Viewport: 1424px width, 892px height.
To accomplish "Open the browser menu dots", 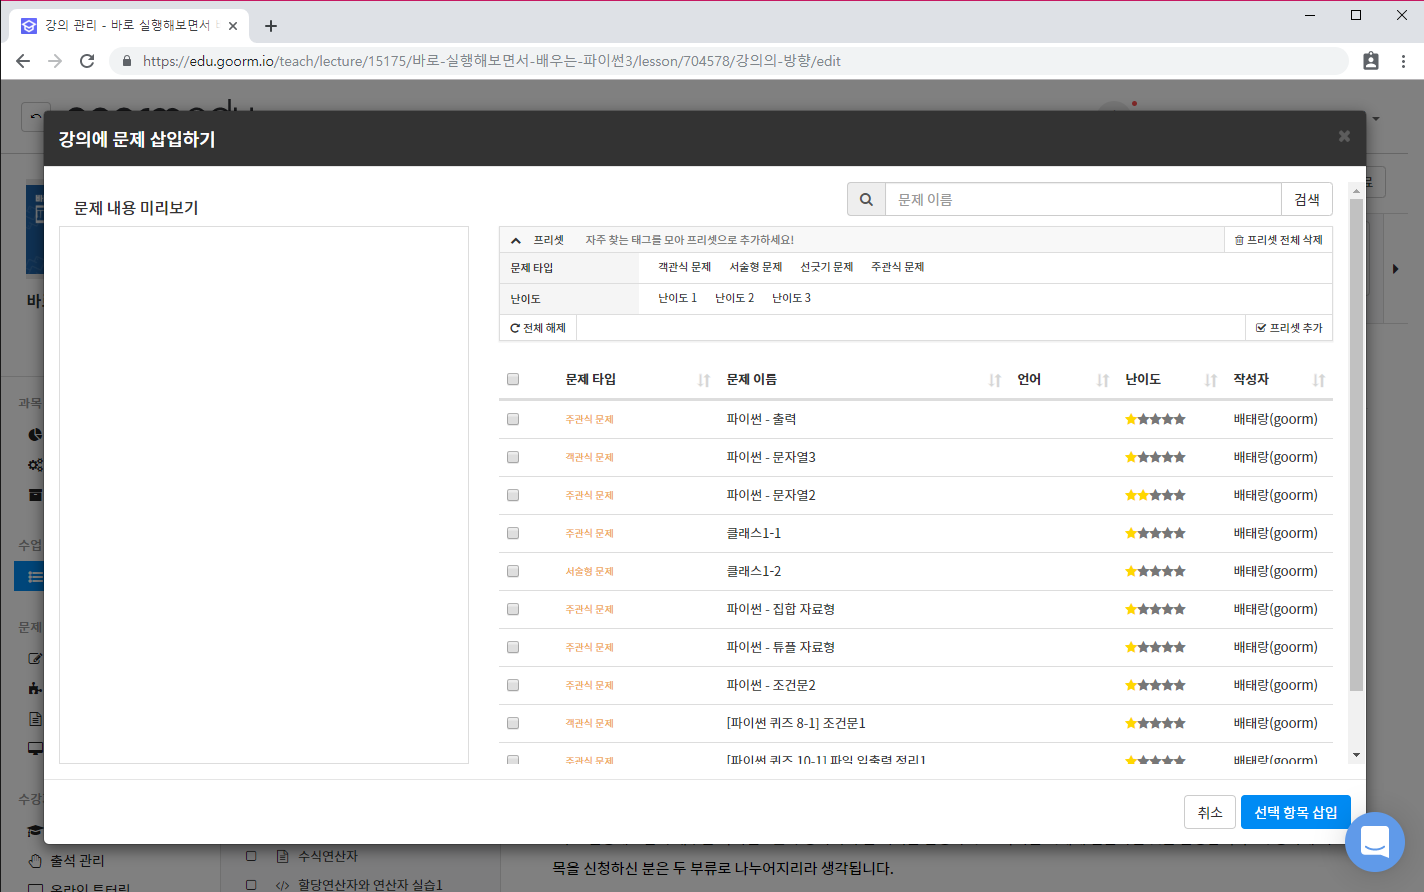I will 1403,61.
